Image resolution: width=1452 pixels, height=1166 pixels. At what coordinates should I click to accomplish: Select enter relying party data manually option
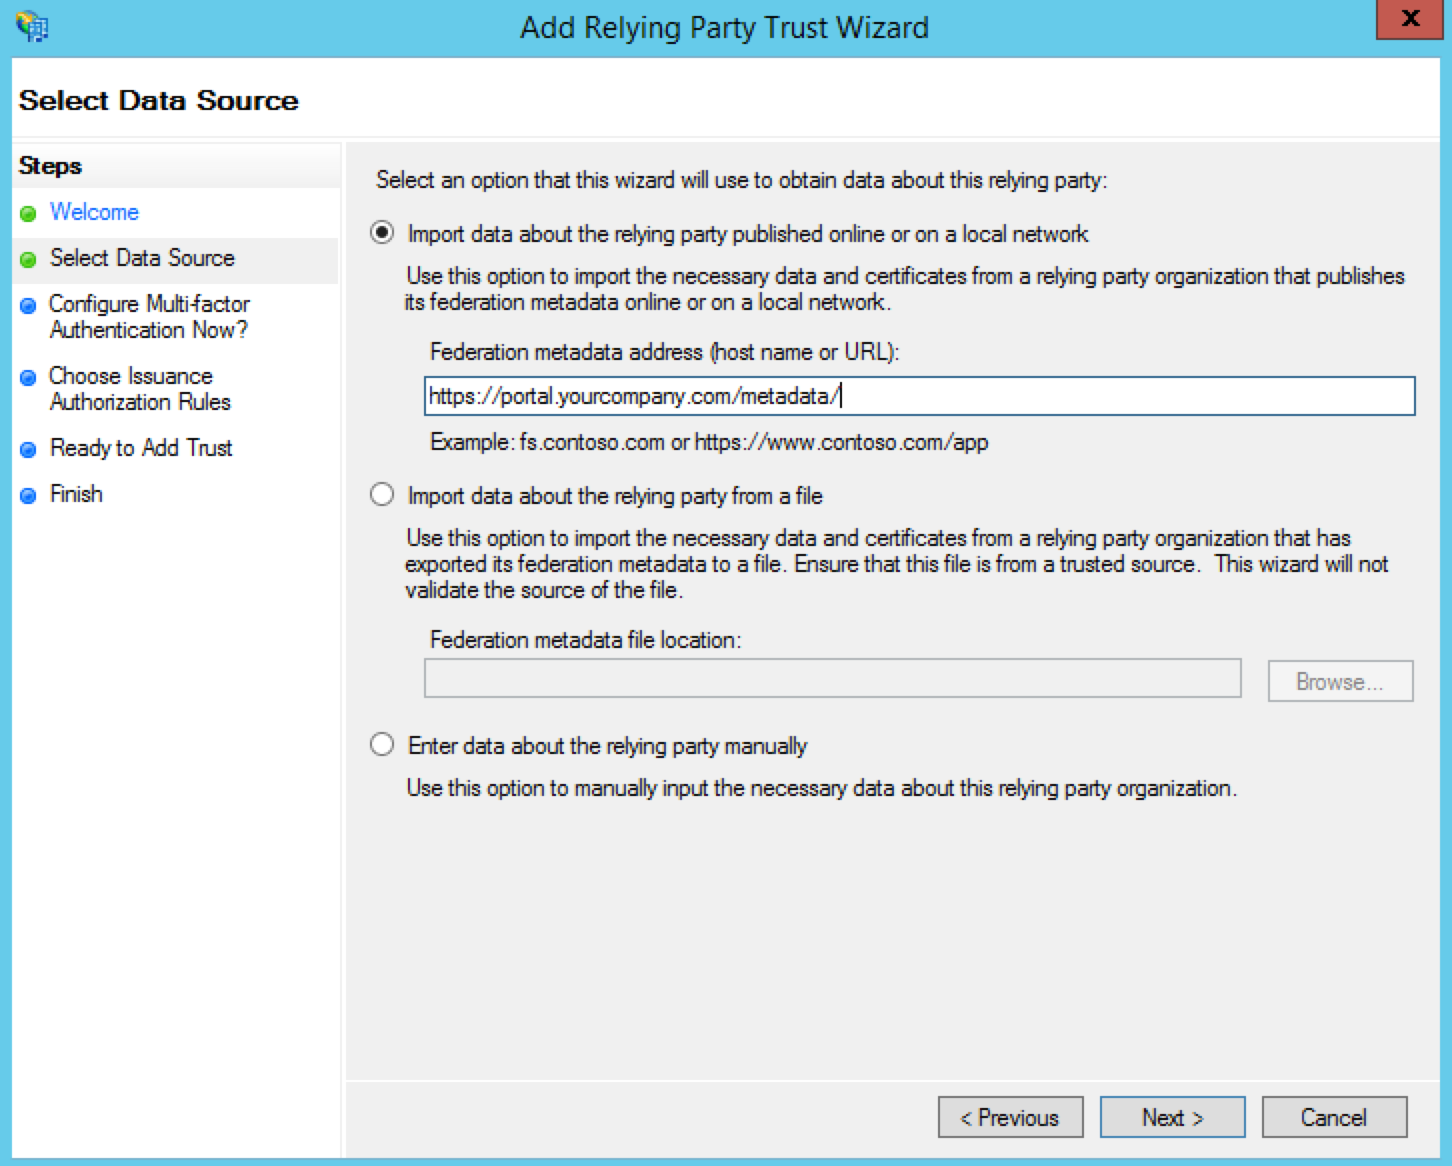pos(382,745)
